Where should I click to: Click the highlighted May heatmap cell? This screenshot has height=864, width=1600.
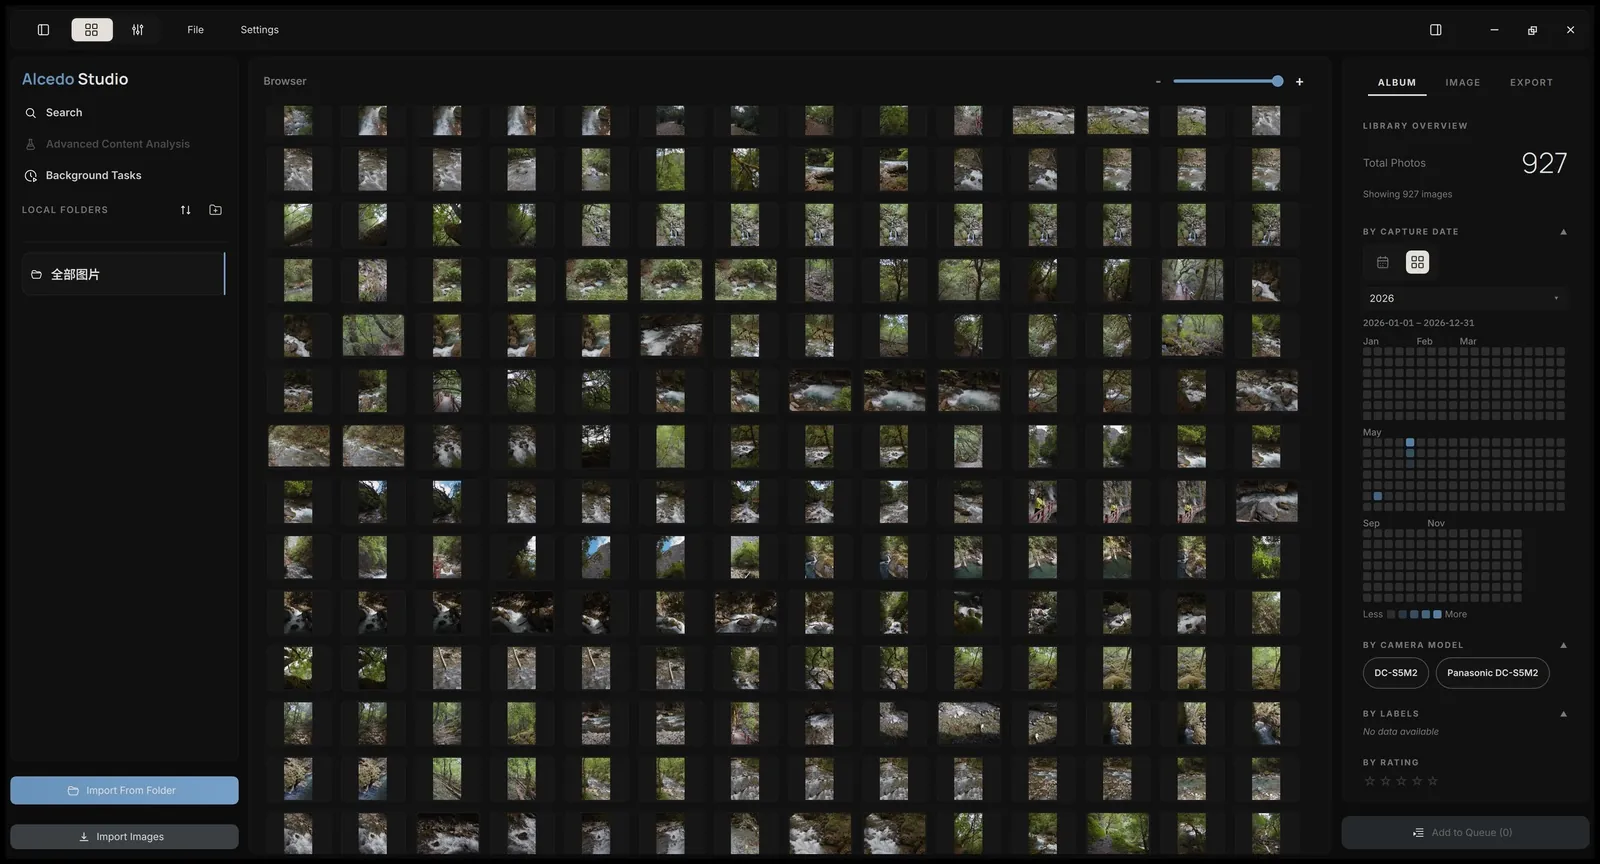pos(1410,442)
